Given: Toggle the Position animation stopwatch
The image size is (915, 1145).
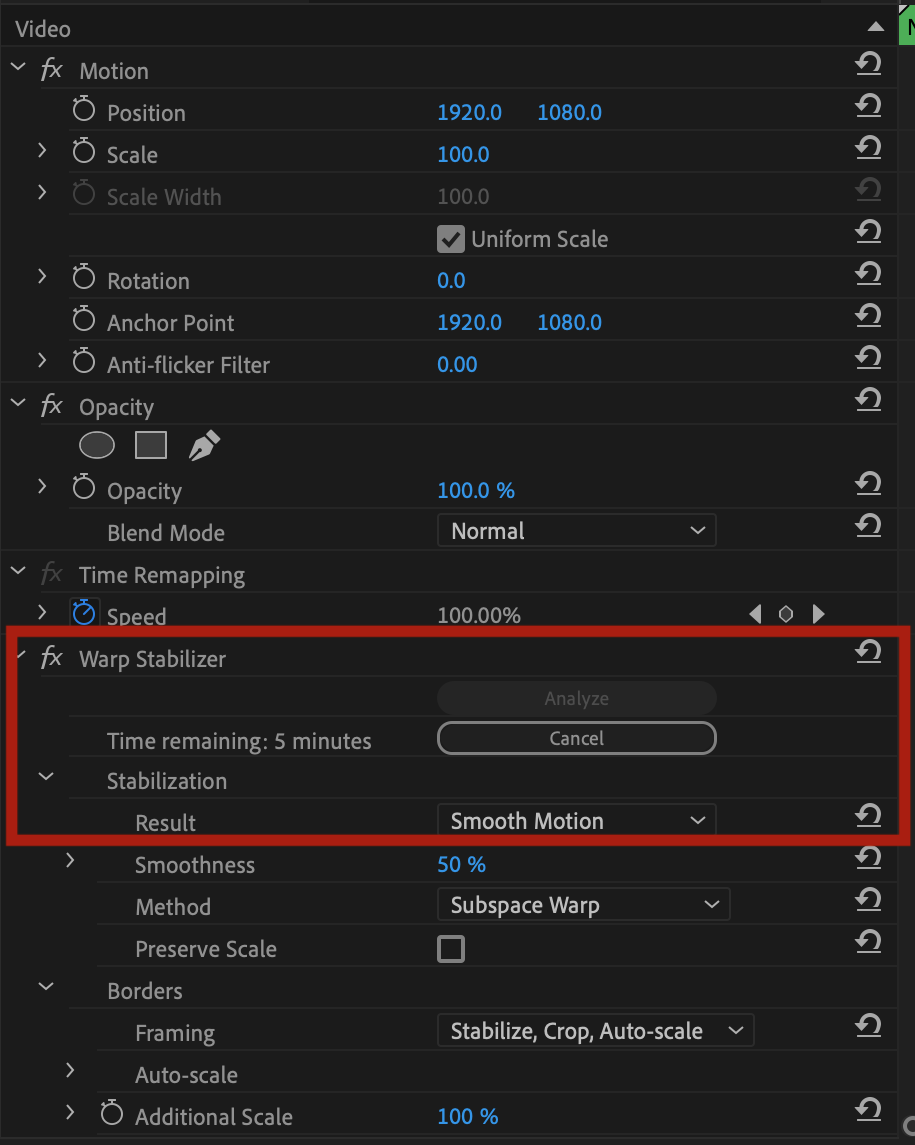Looking at the screenshot, I should (x=84, y=110).
